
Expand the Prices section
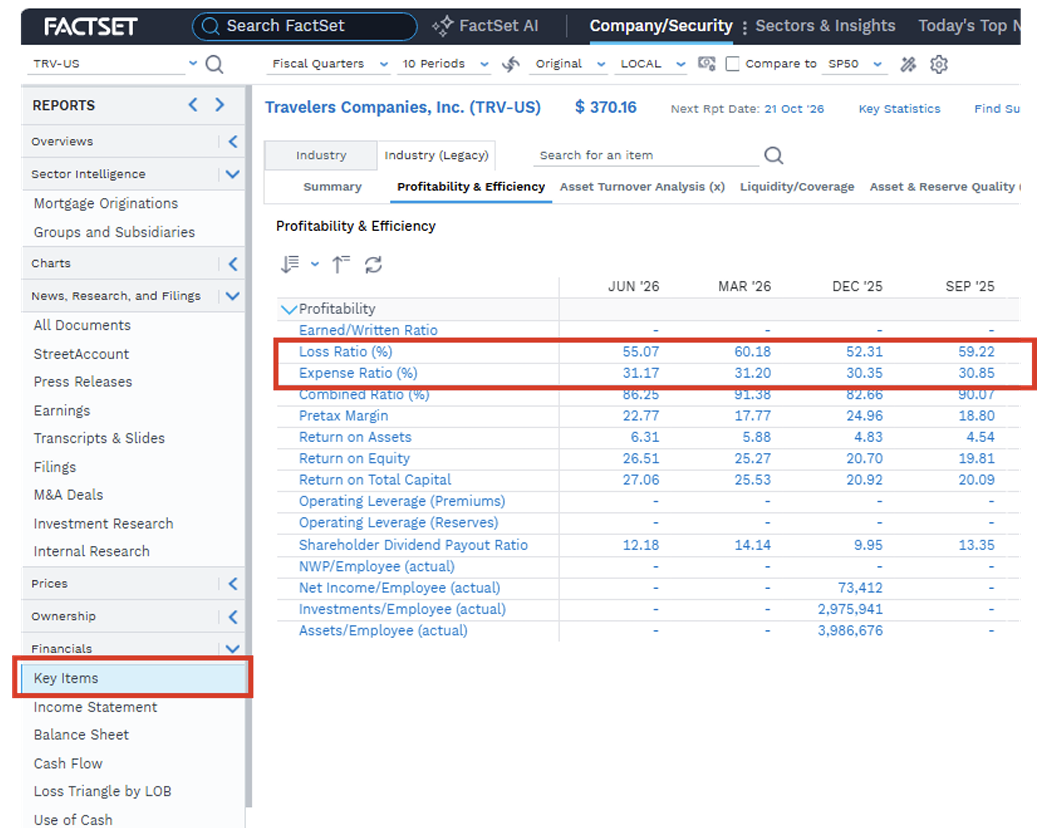(x=233, y=584)
